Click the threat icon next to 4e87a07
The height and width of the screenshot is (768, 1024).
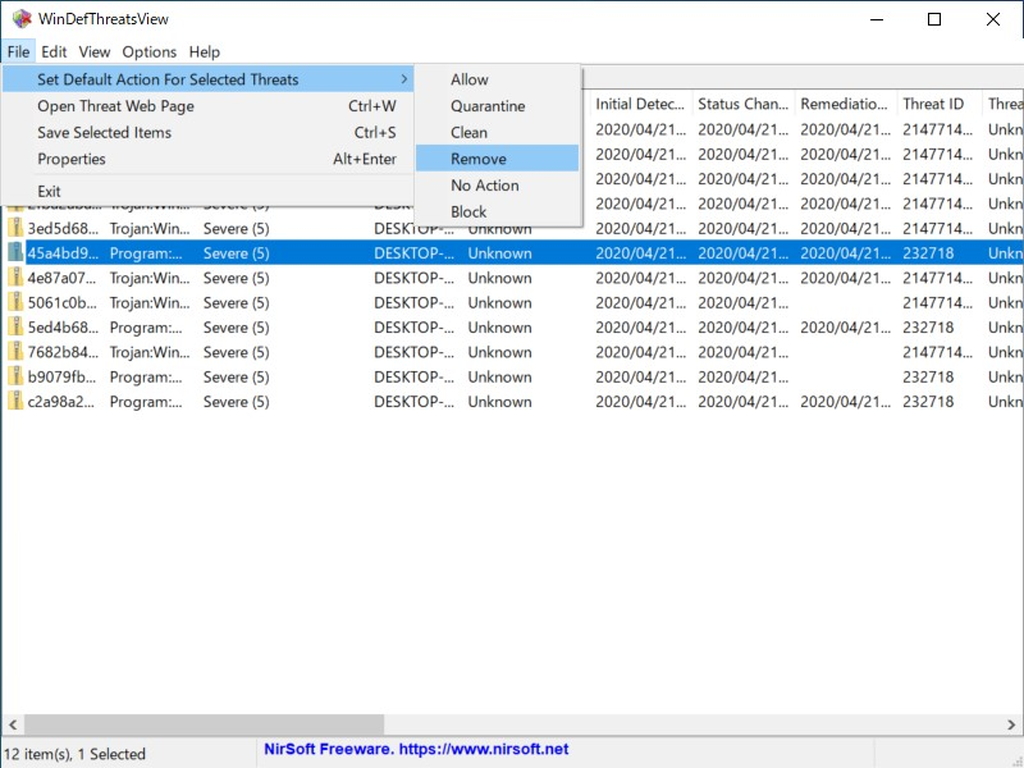[x=13, y=278]
